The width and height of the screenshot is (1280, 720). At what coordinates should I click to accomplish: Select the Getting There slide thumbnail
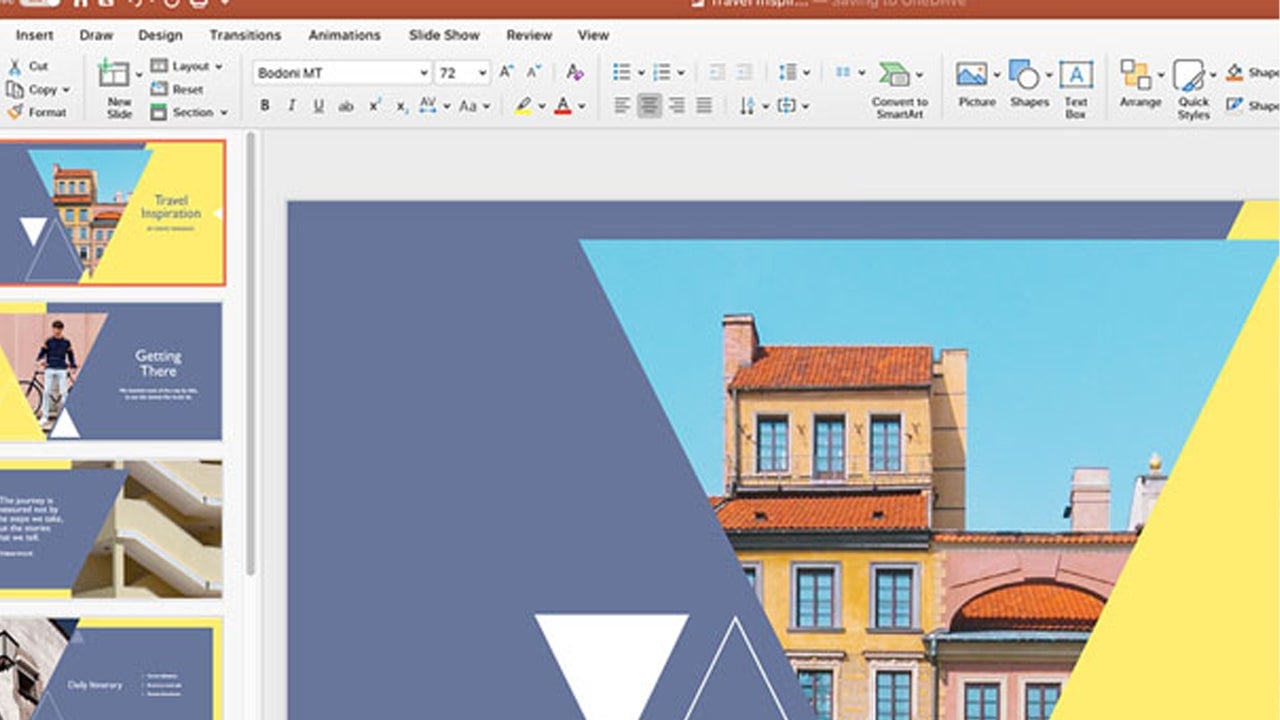click(111, 372)
